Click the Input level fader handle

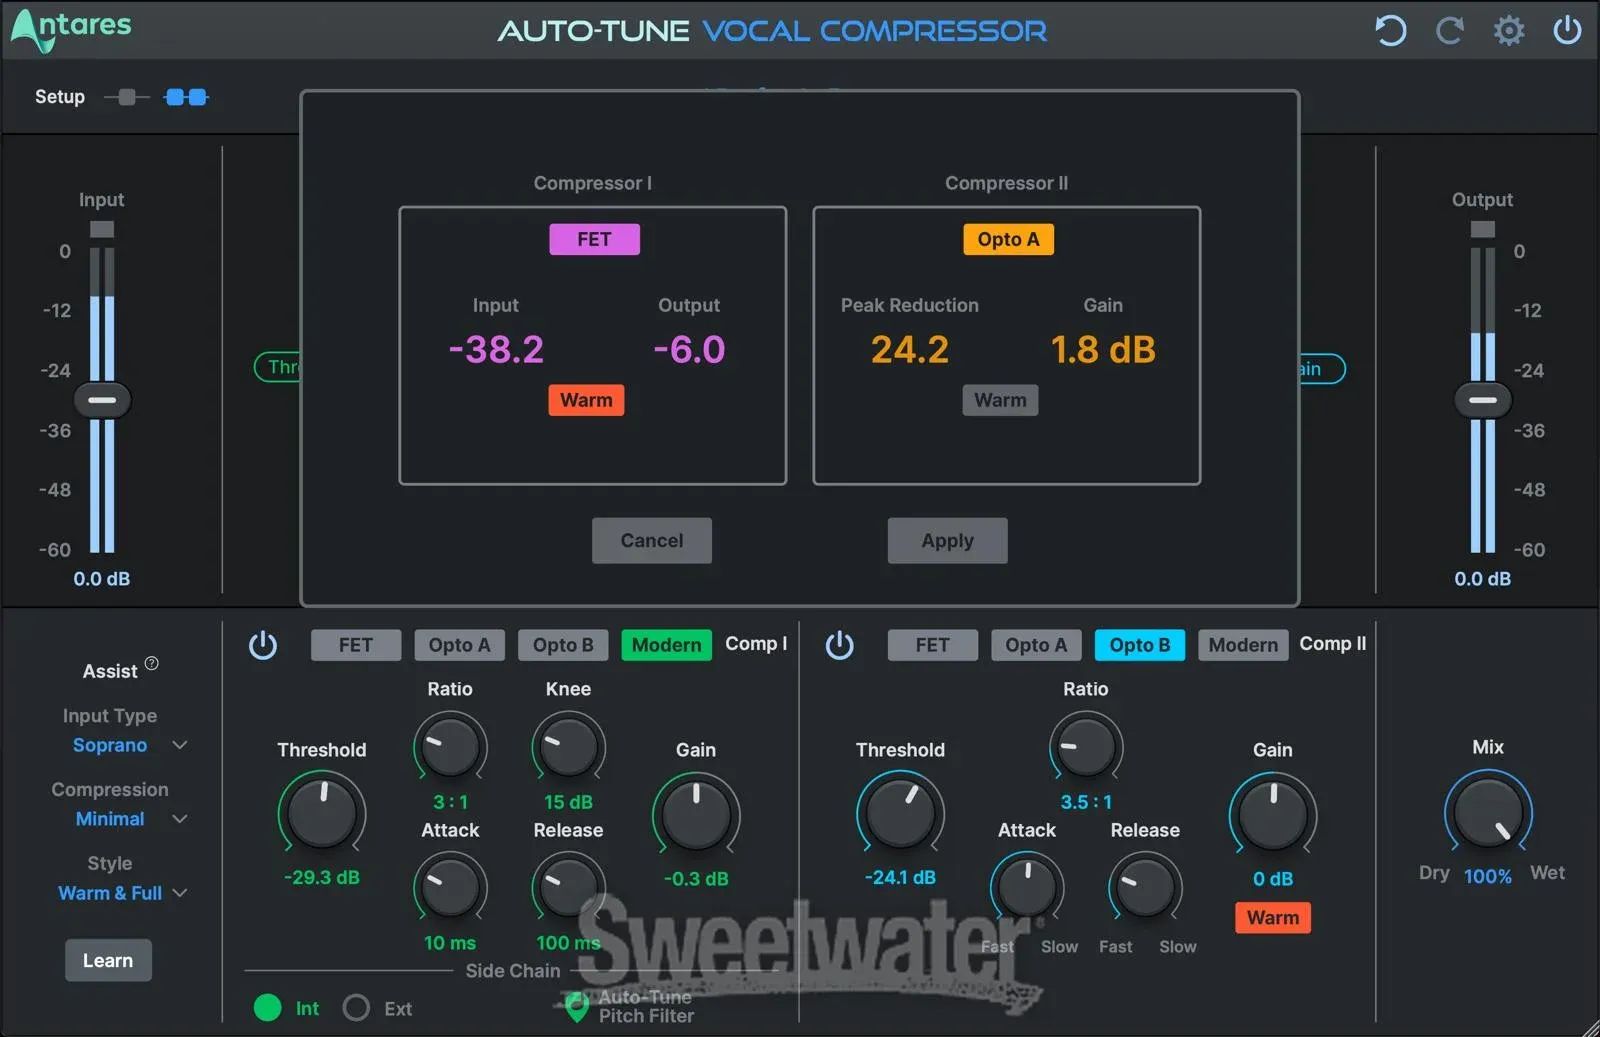tap(102, 400)
